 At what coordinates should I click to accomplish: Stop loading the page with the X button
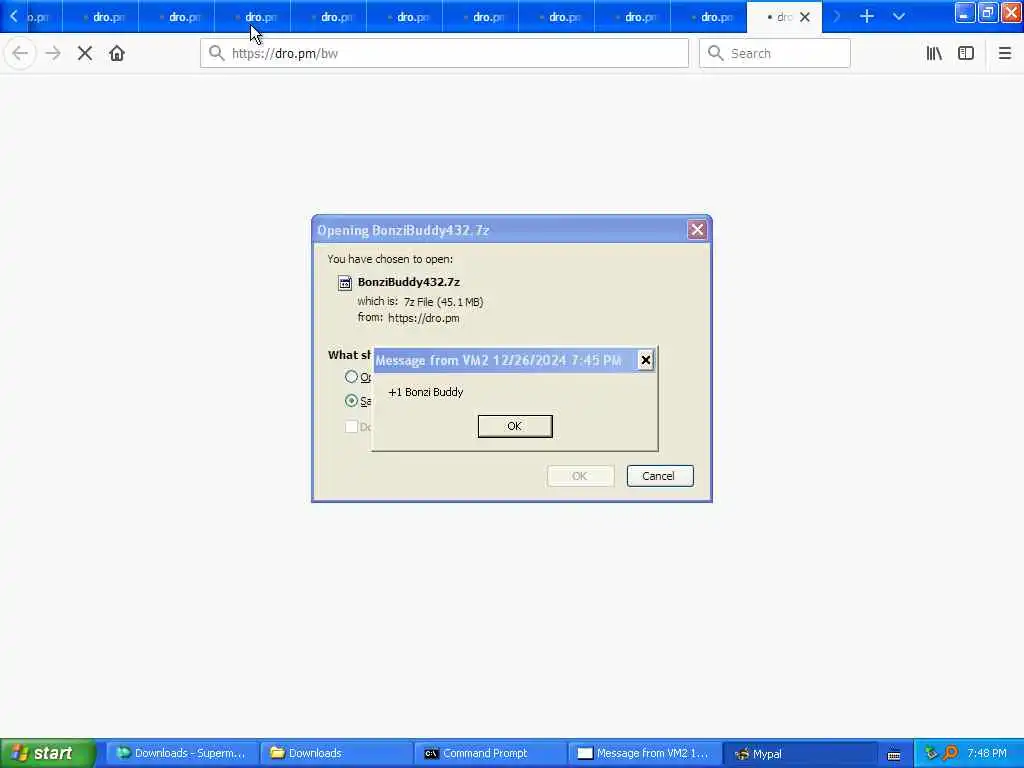[85, 54]
